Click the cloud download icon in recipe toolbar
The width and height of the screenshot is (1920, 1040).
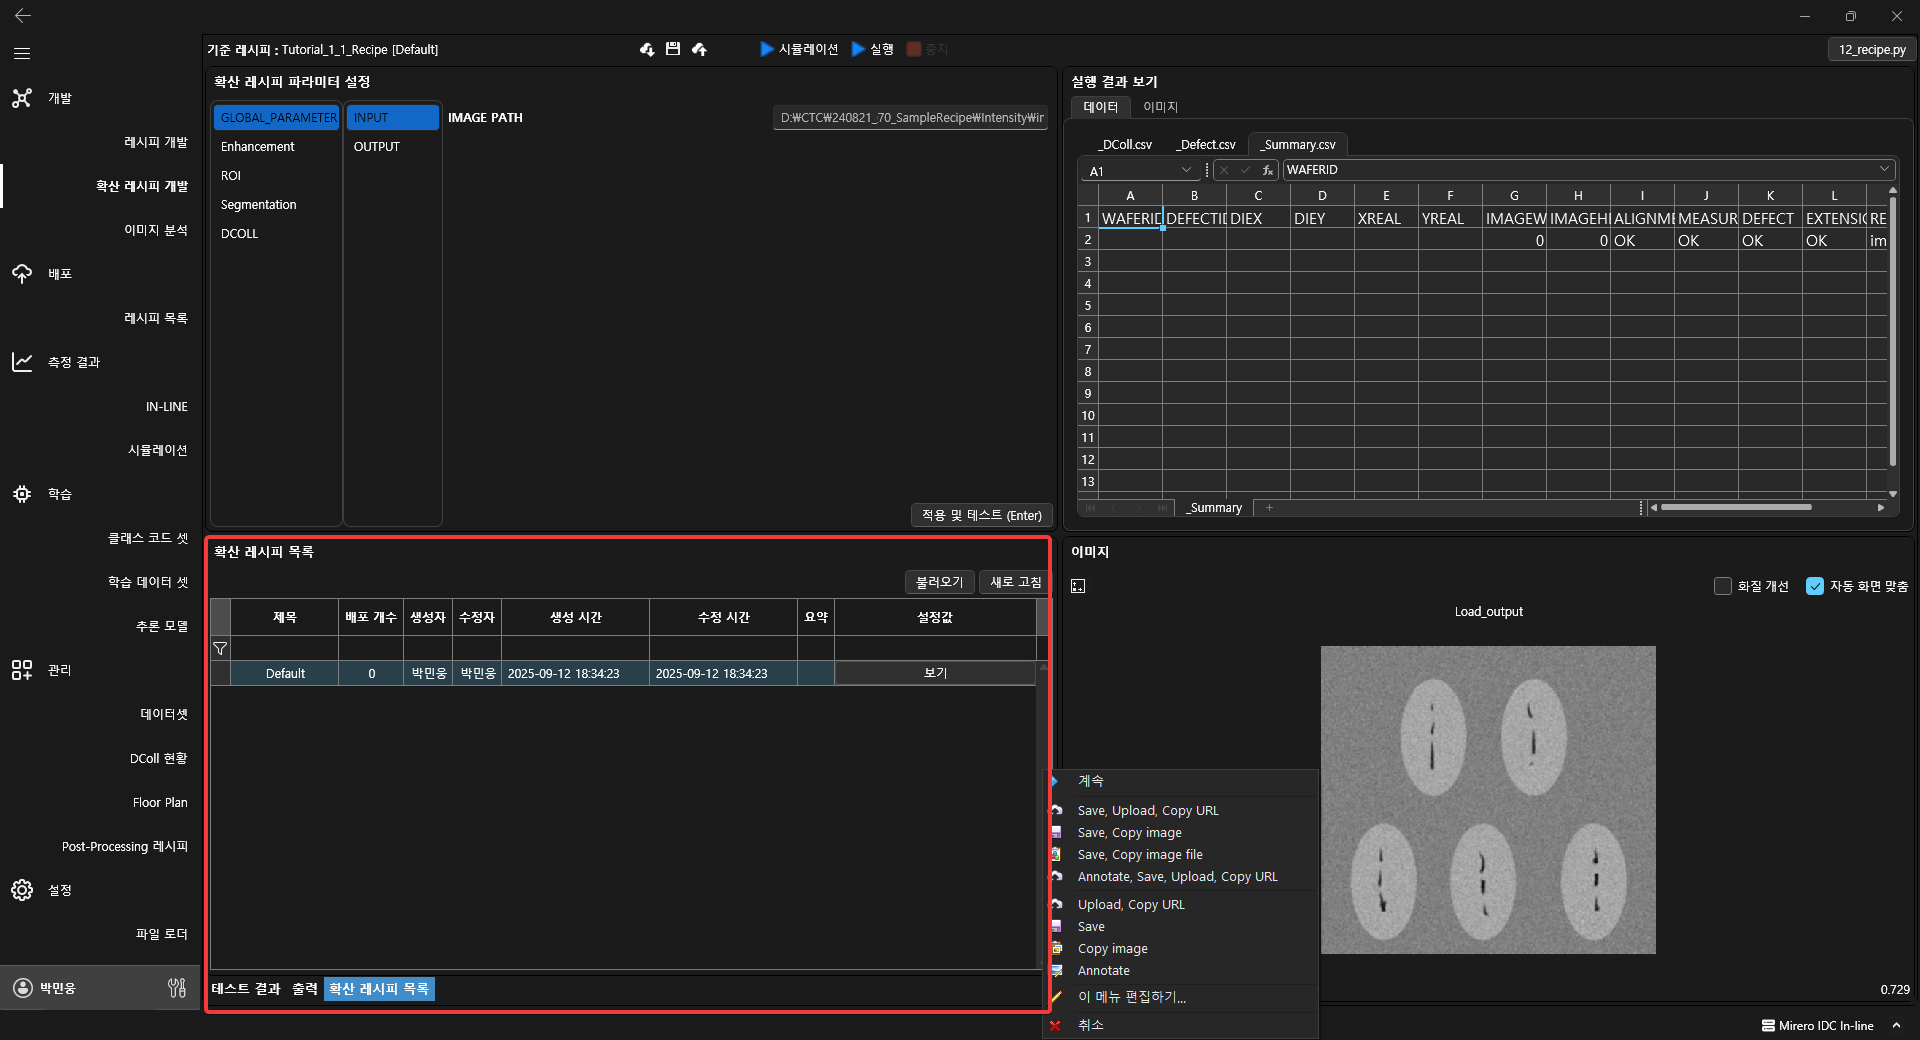[647, 49]
